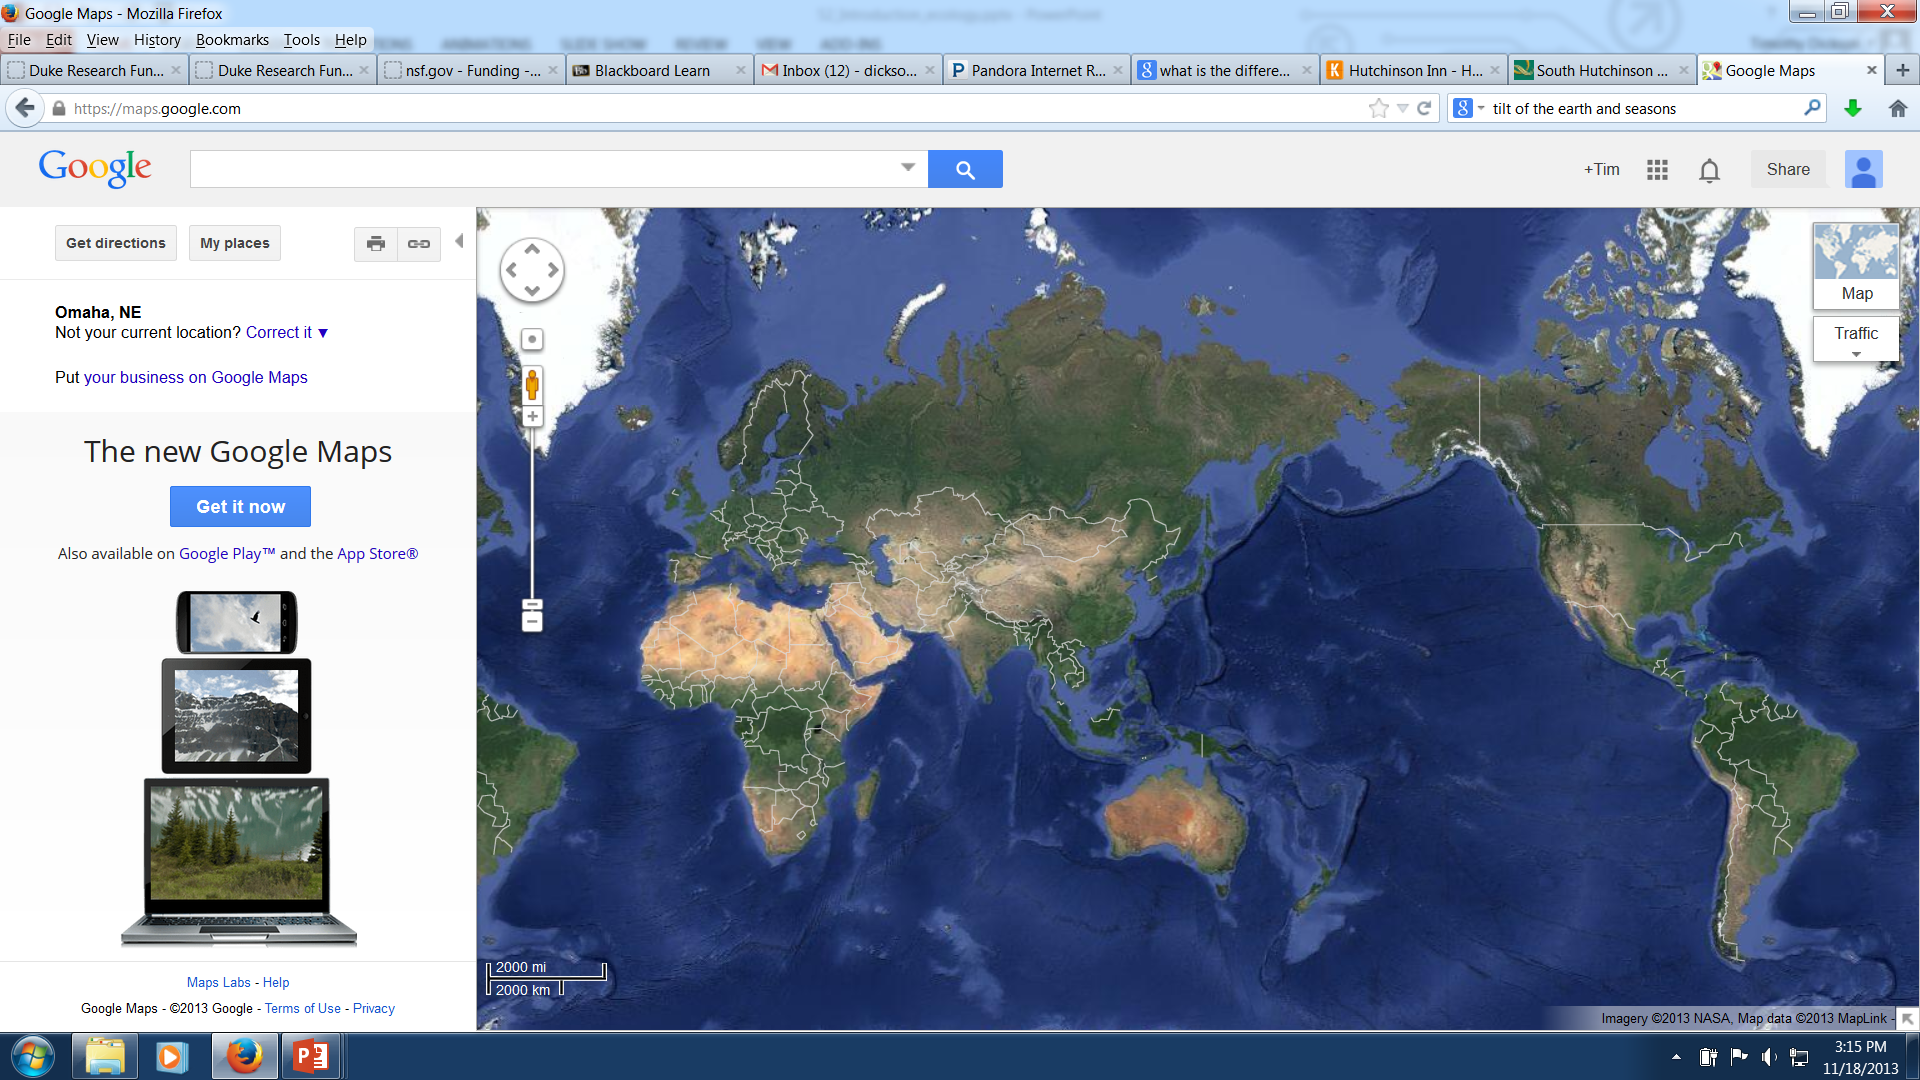Viewport: 1920px width, 1080px height.
Task: Open the account profile avatar
Action: click(x=1863, y=169)
